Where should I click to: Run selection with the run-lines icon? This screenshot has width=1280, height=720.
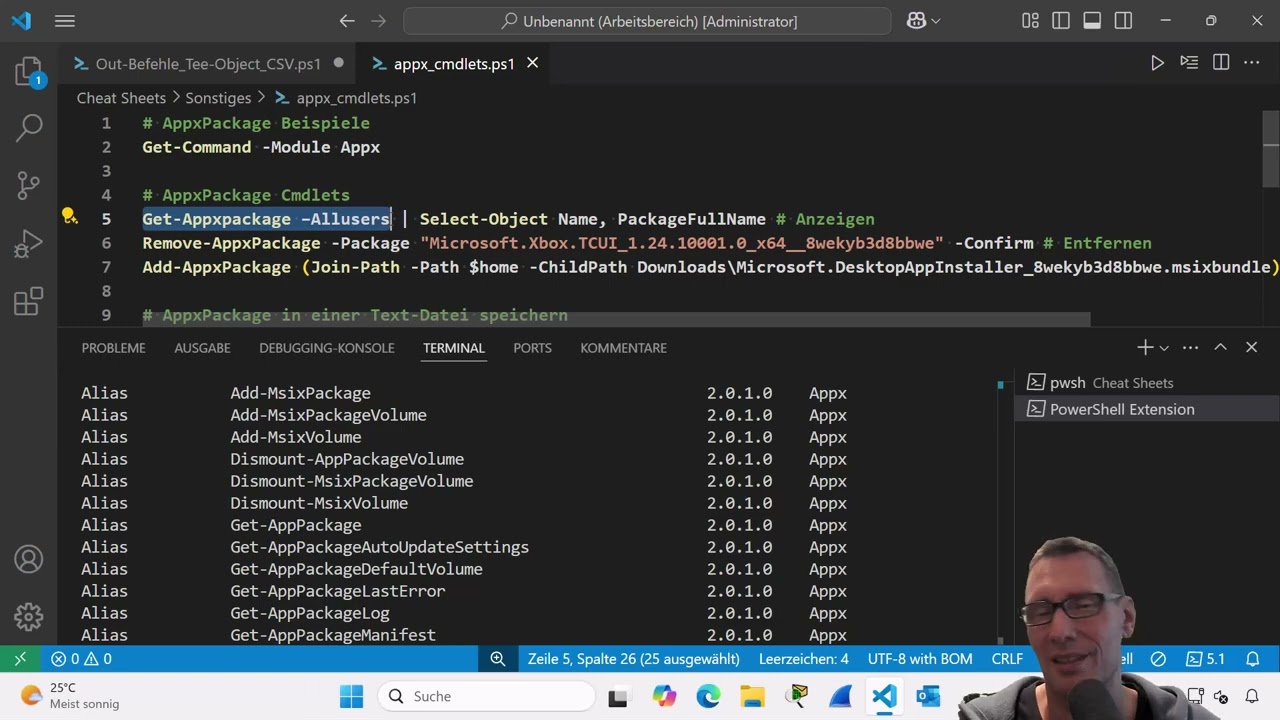point(1189,63)
